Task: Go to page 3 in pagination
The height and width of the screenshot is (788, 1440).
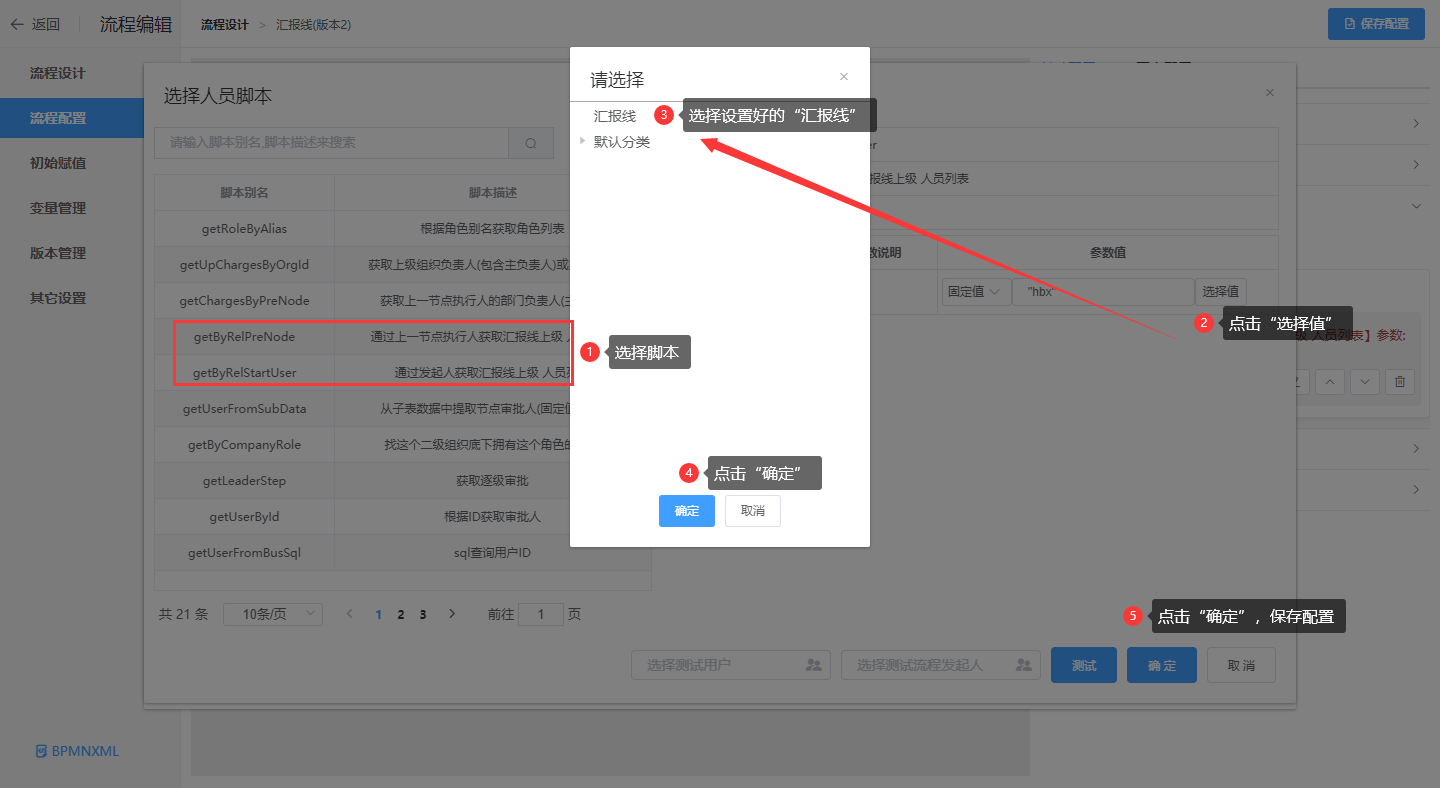Action: tap(423, 614)
